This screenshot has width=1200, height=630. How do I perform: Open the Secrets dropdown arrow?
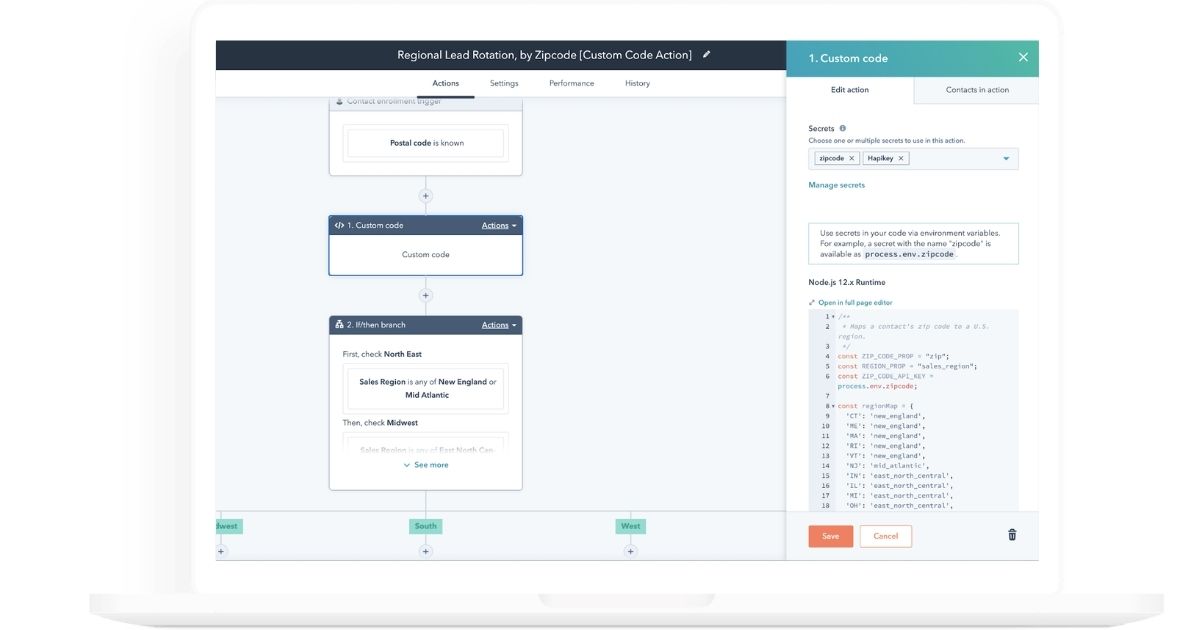pos(1006,158)
